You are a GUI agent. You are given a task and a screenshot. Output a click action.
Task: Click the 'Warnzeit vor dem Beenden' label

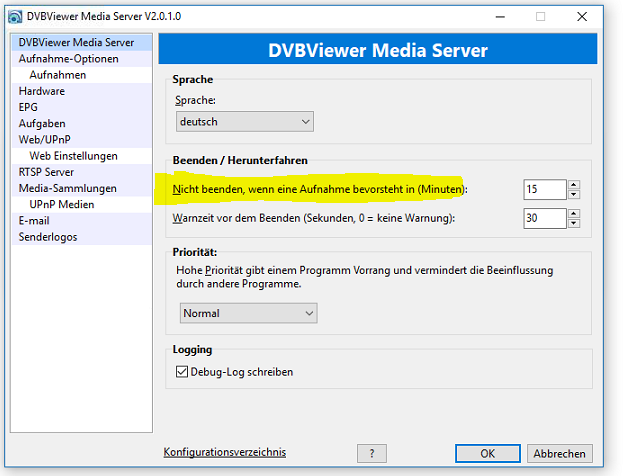click(x=314, y=218)
